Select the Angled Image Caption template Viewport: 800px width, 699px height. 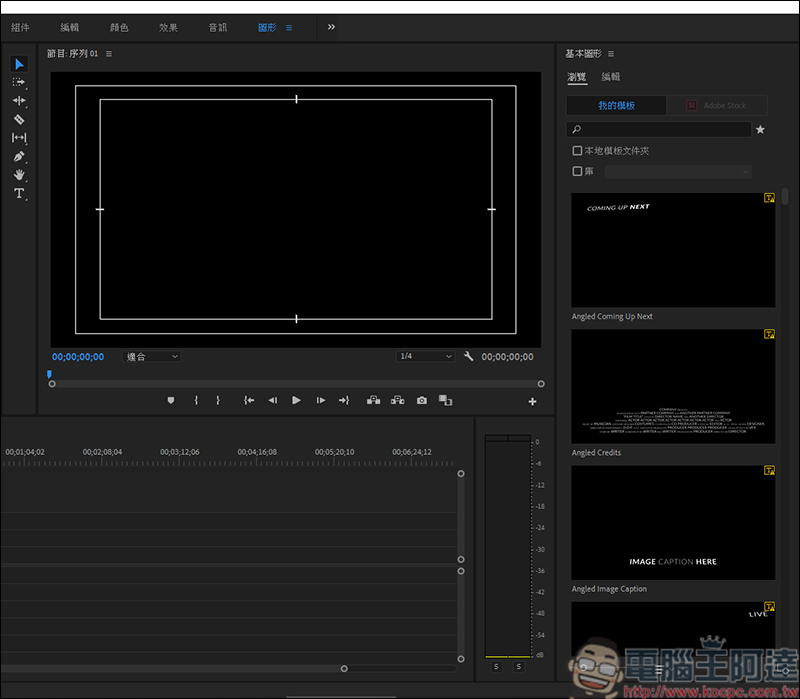pos(673,522)
